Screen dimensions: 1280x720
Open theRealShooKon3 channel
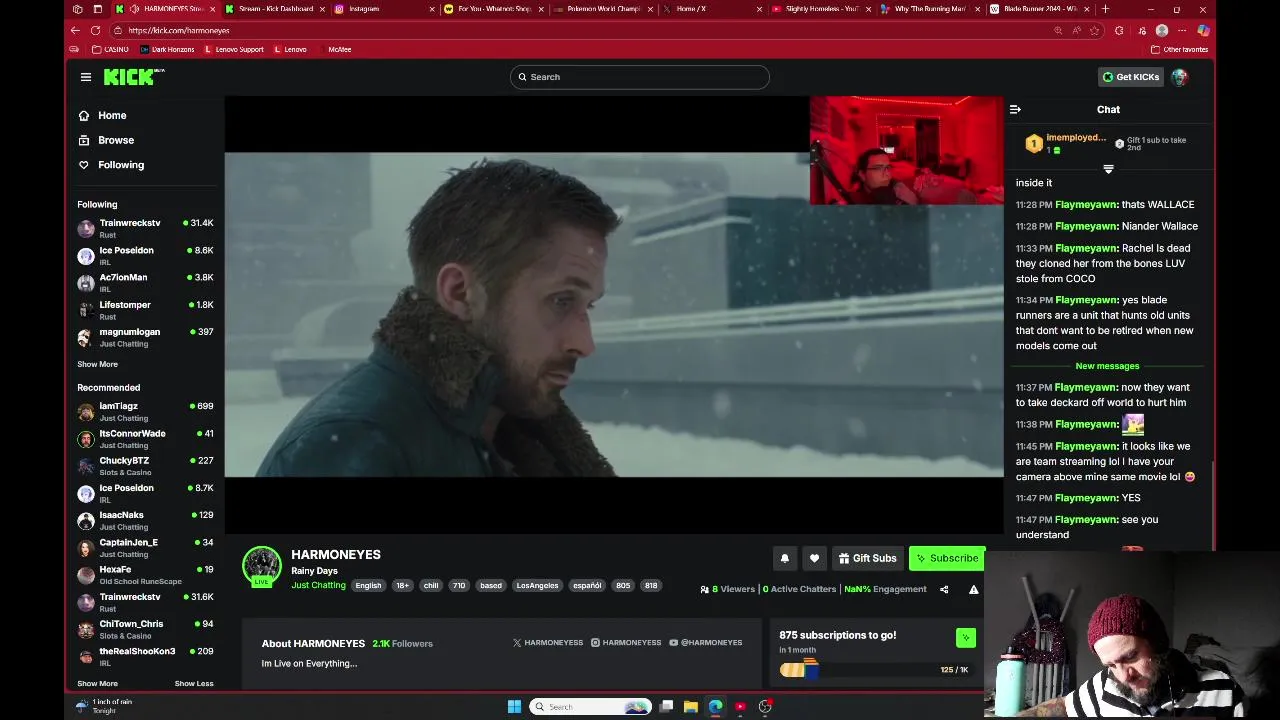pos(145,656)
